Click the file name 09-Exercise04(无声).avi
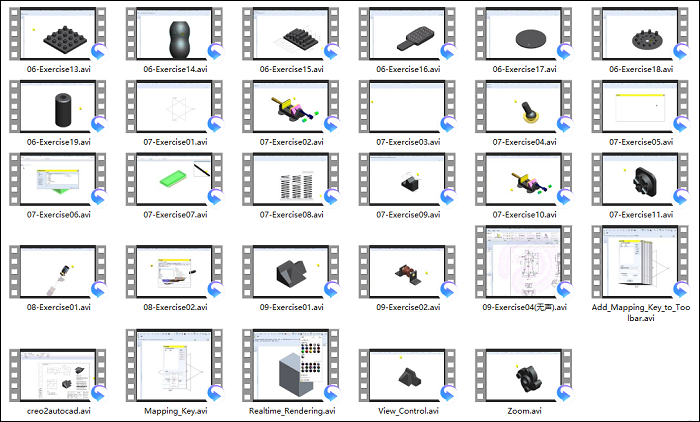 [x=525, y=307]
